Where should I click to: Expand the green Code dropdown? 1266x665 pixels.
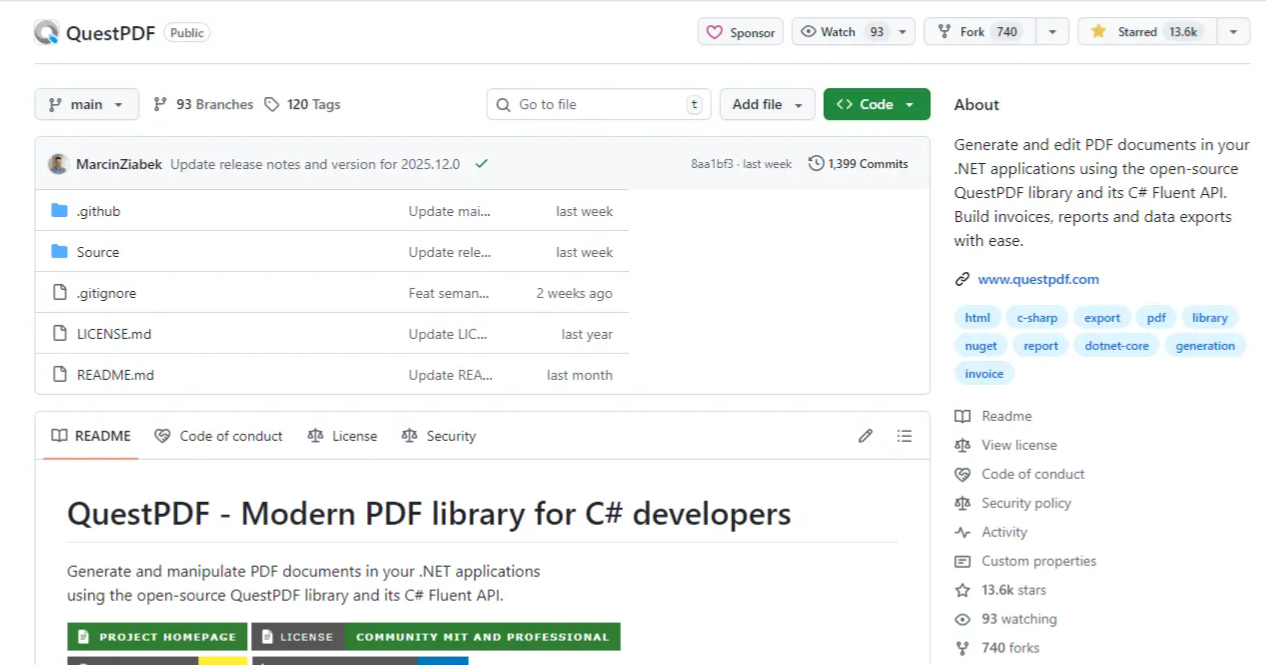876,104
